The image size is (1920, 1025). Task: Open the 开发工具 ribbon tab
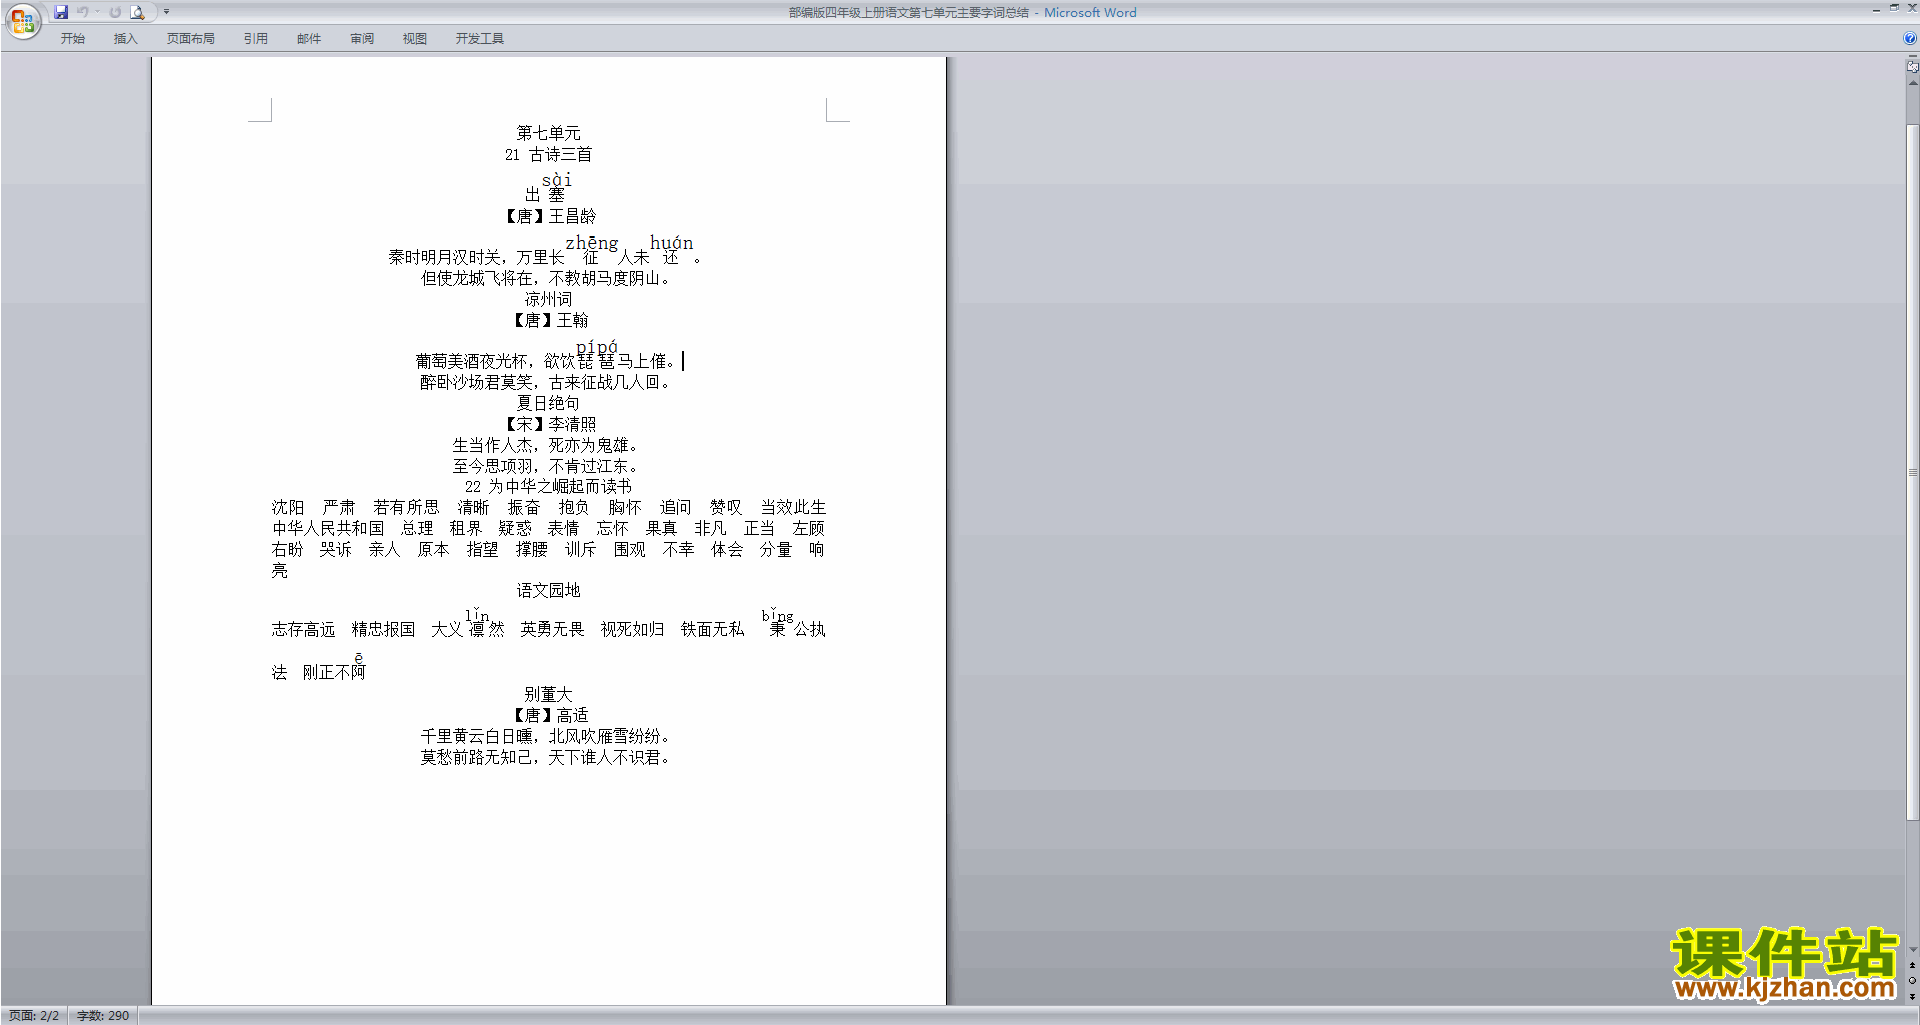point(480,39)
